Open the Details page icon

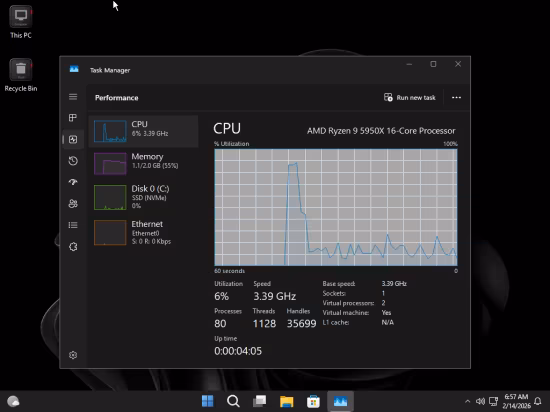73,225
